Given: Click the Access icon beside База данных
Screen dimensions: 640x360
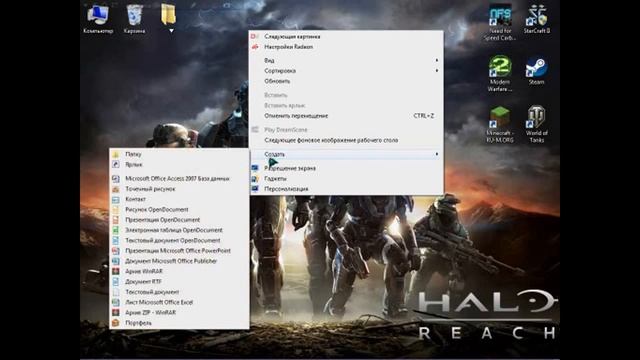Looking at the screenshot, I should click(116, 179).
